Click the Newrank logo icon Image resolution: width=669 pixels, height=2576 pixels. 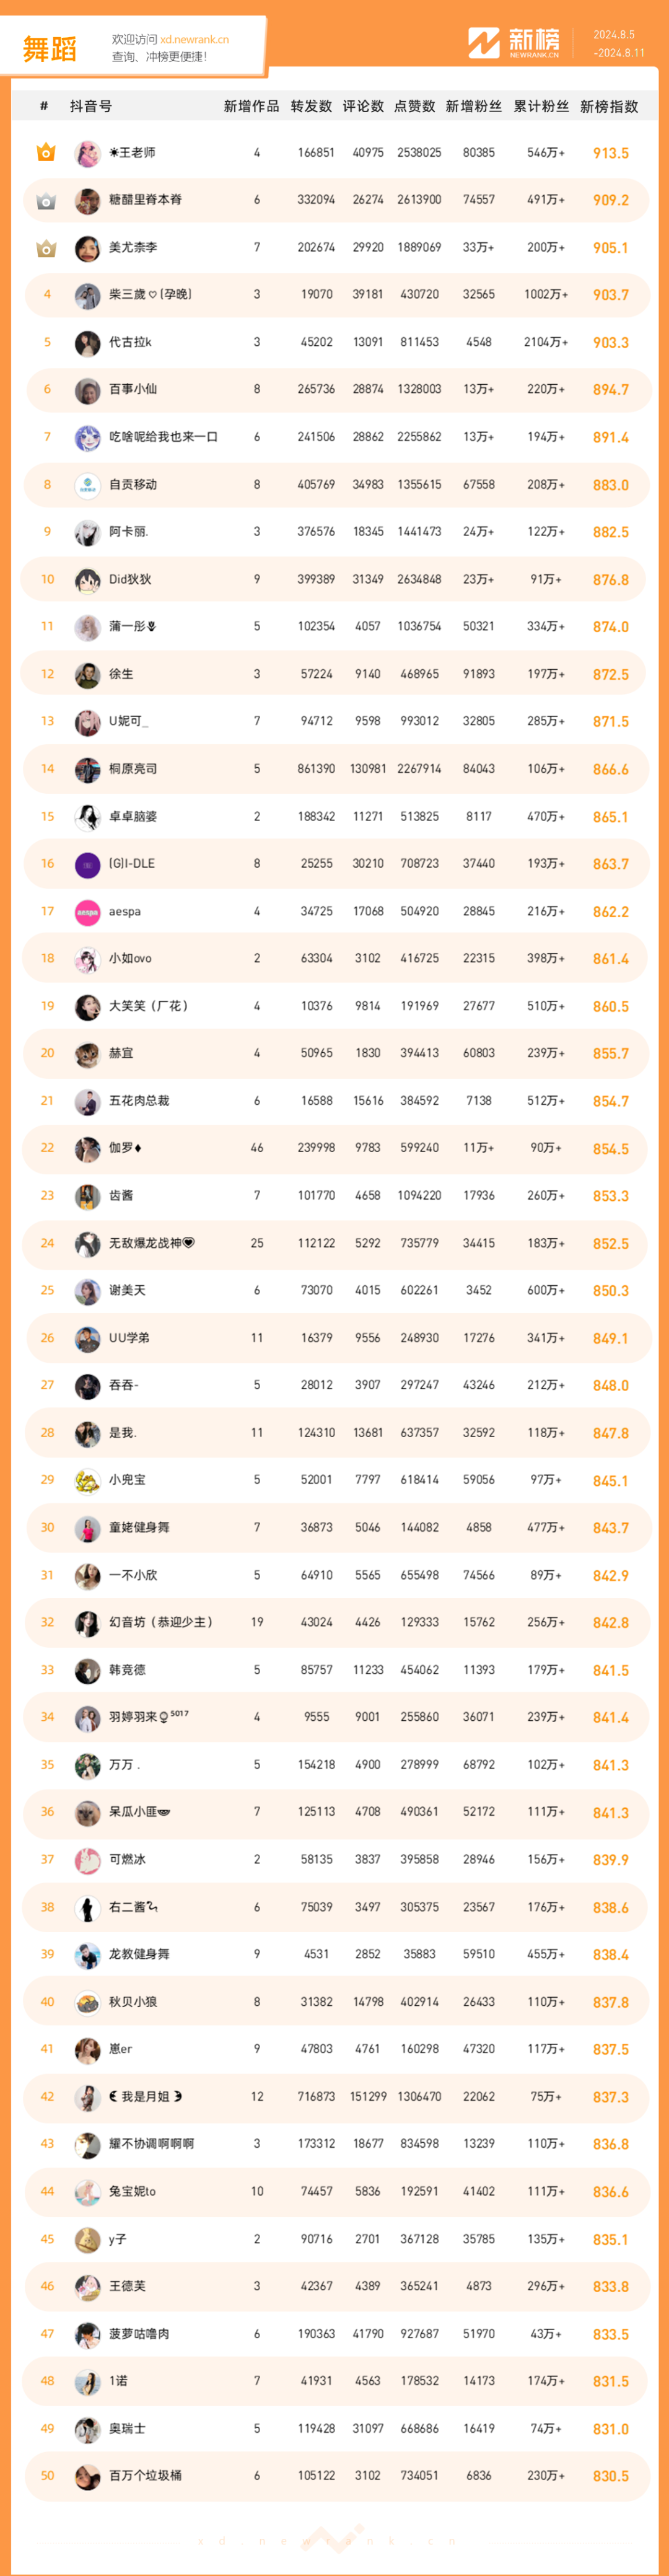click(x=484, y=43)
